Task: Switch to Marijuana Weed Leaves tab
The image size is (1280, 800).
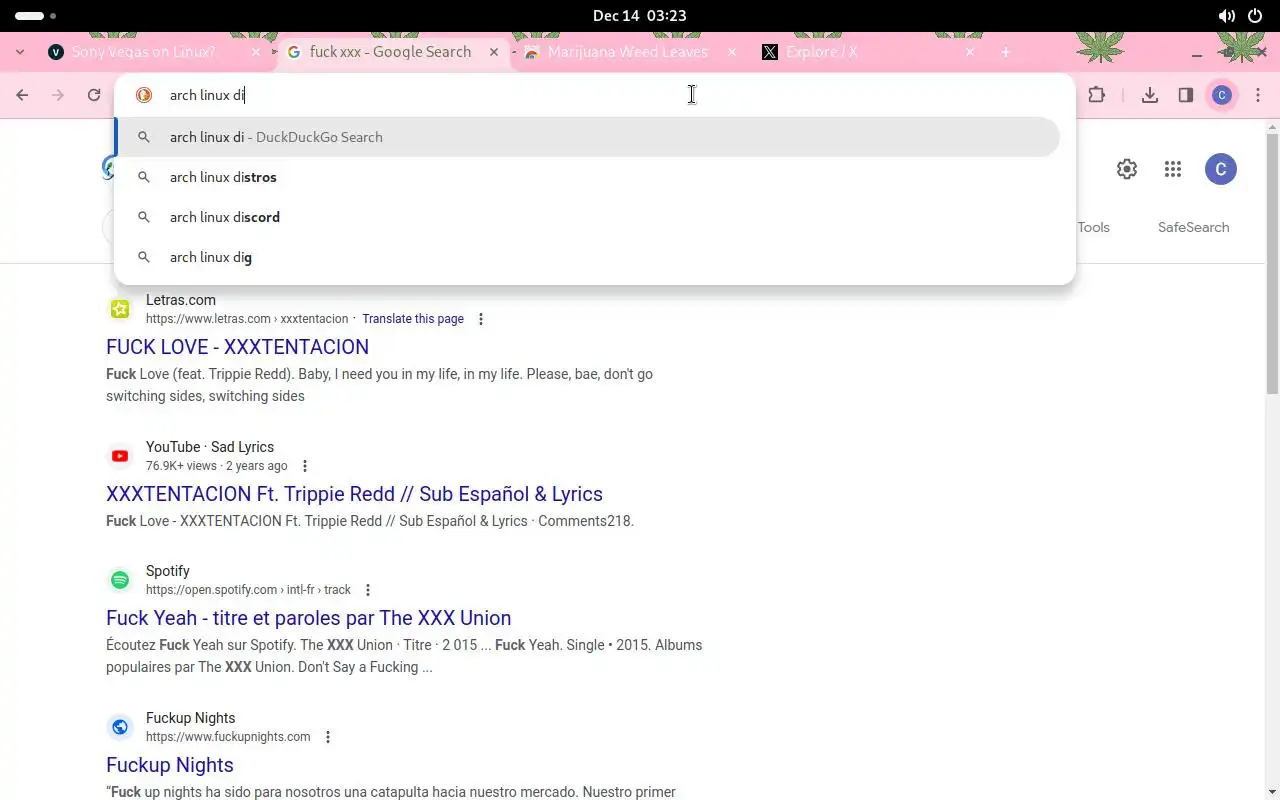Action: click(x=630, y=52)
